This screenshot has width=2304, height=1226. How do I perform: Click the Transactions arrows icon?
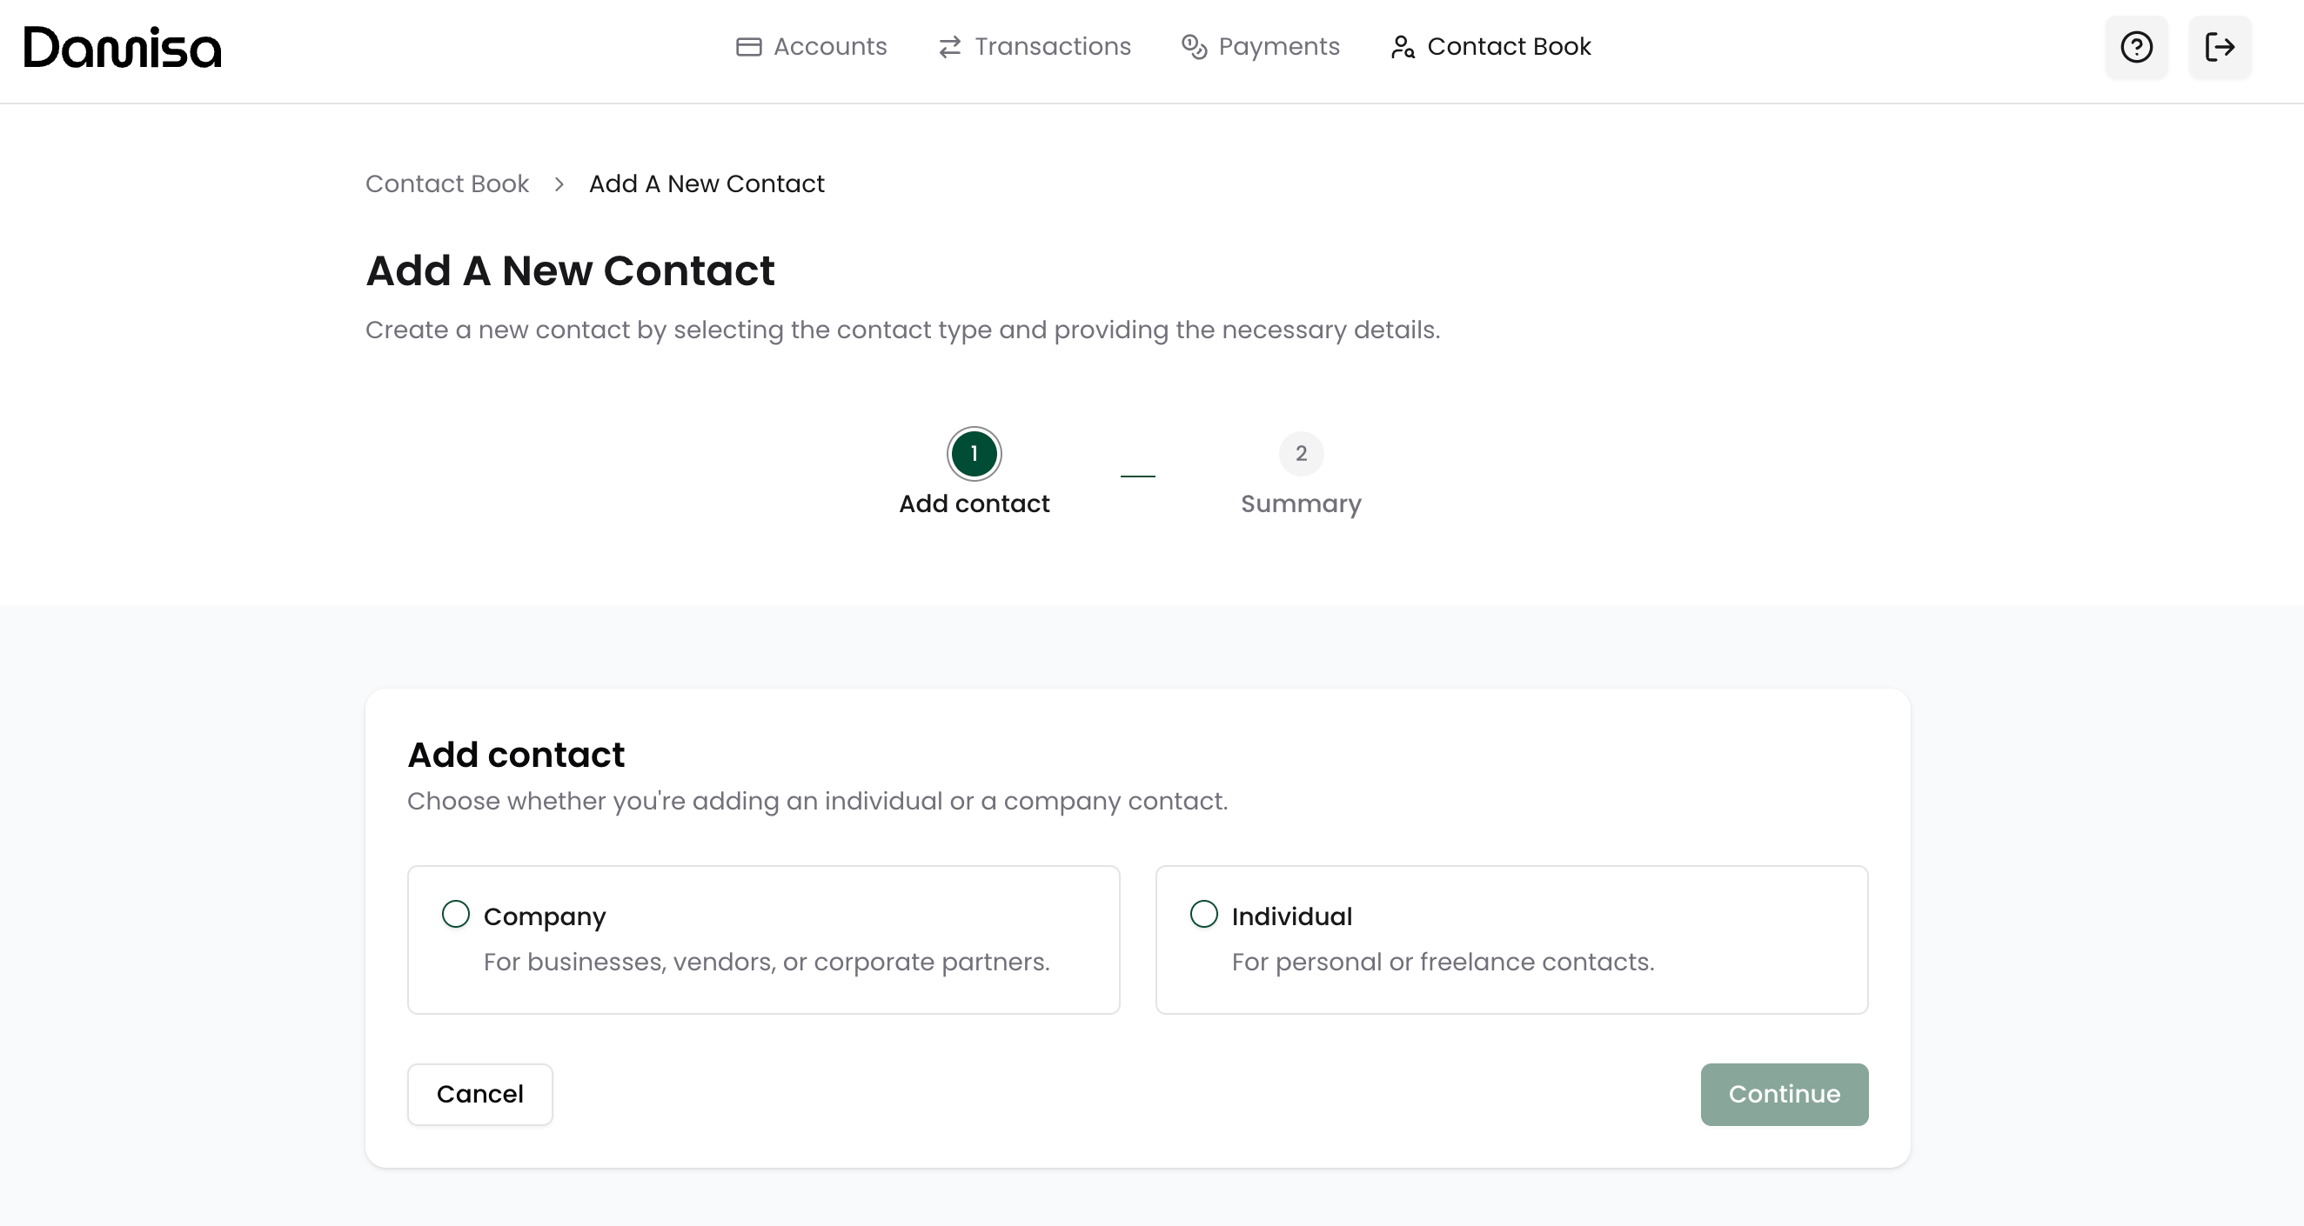[x=949, y=47]
